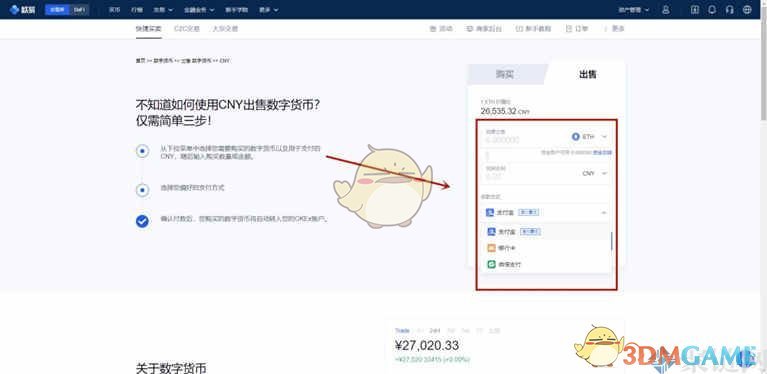
Task: Click the ¥27,020.33 price value
Action: [427, 346]
